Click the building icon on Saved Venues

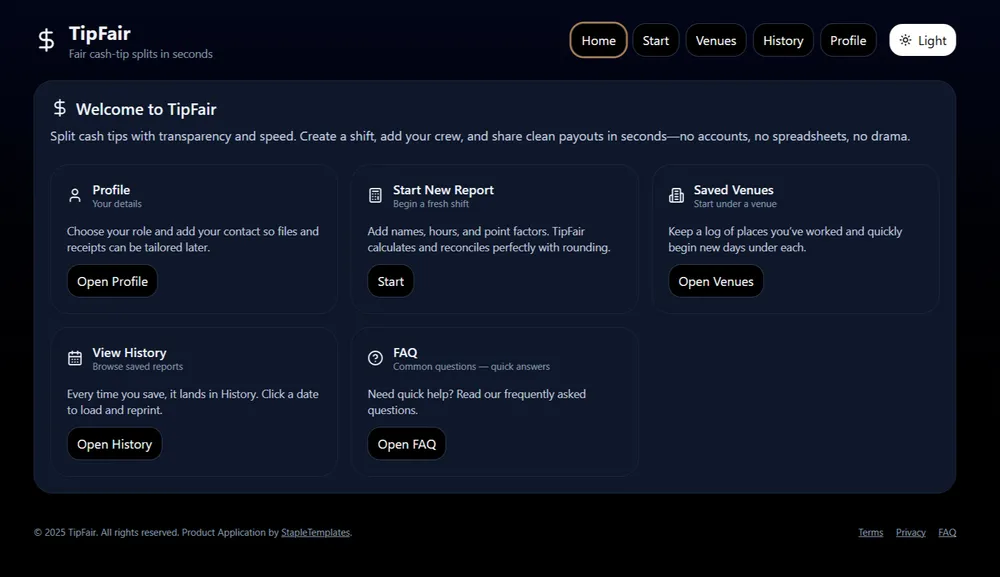[x=676, y=195]
